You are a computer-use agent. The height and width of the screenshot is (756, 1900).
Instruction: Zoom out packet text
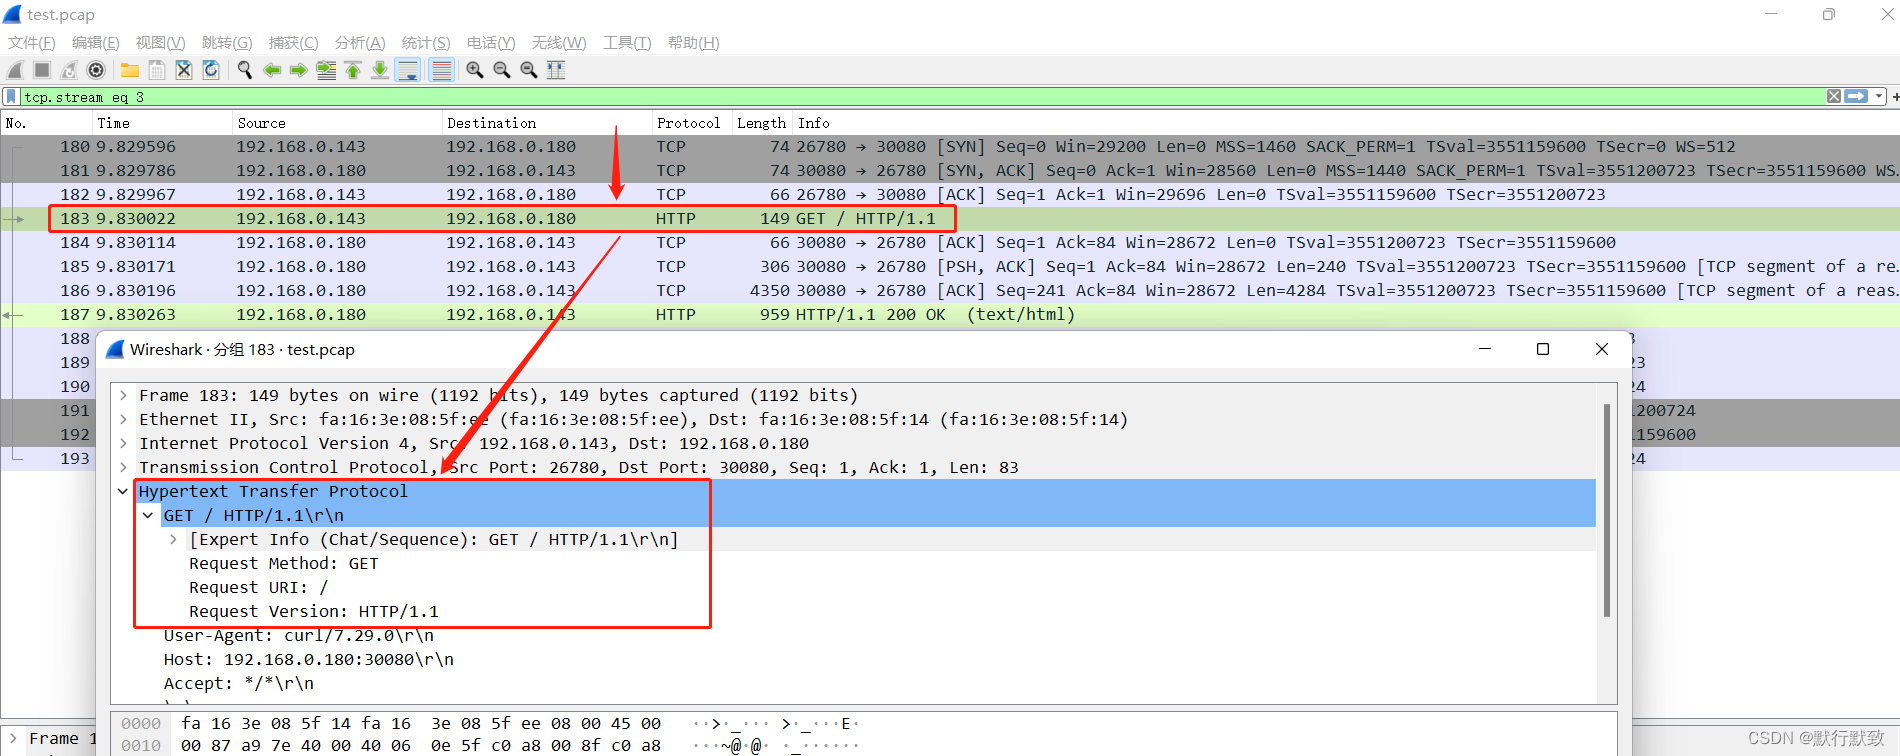[x=502, y=70]
